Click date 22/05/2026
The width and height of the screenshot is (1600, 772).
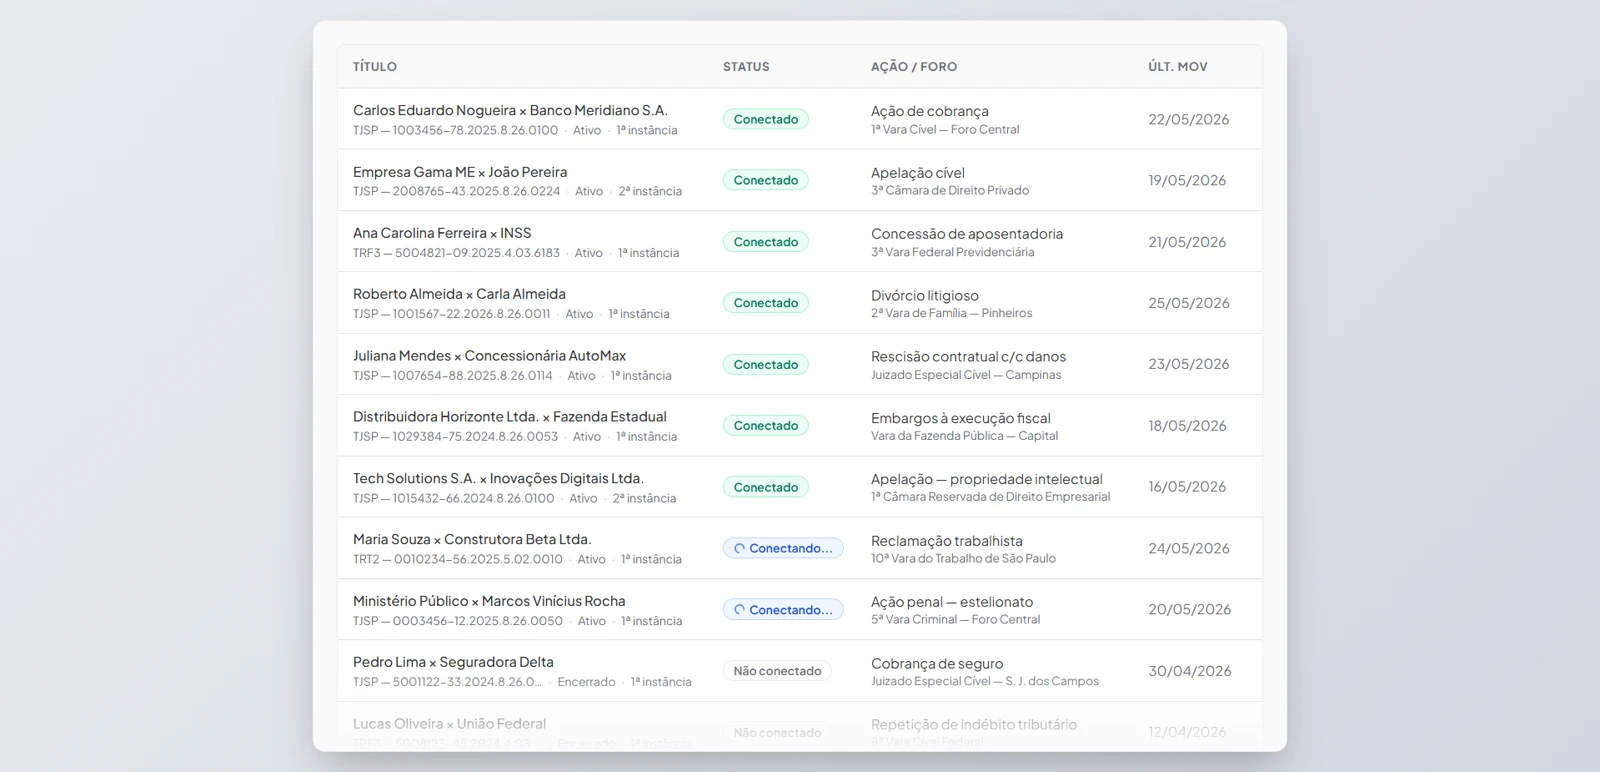1189,119
